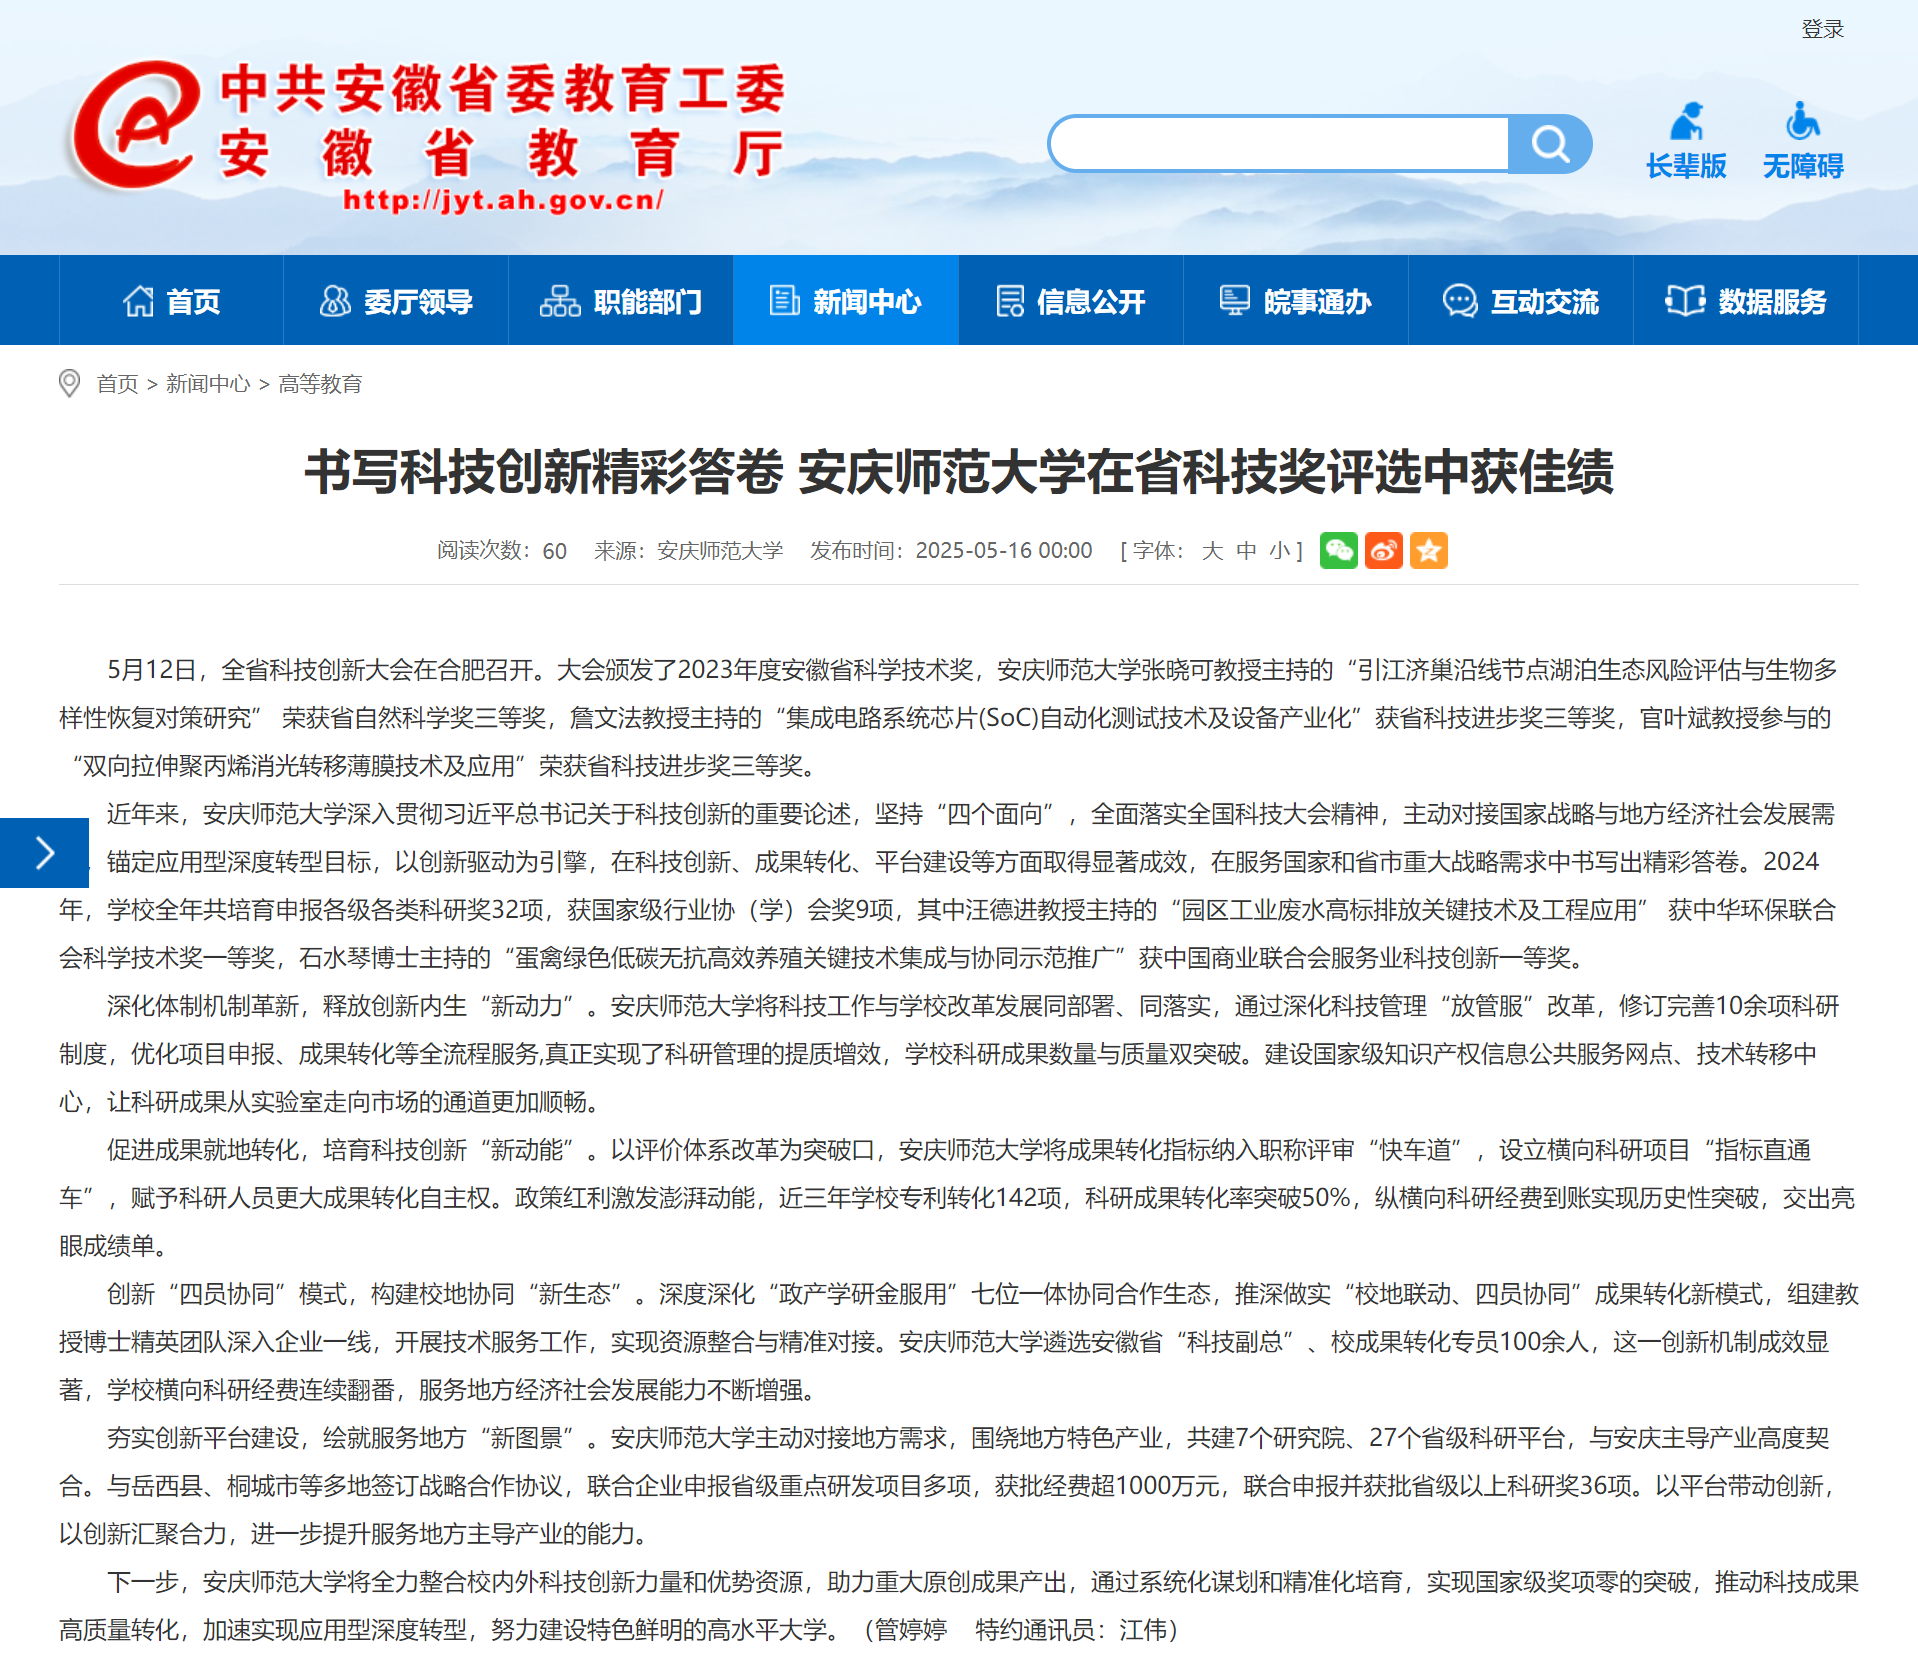The image size is (1918, 1657).
Task: Go to 首页 in navigation bar
Action: pos(171,301)
